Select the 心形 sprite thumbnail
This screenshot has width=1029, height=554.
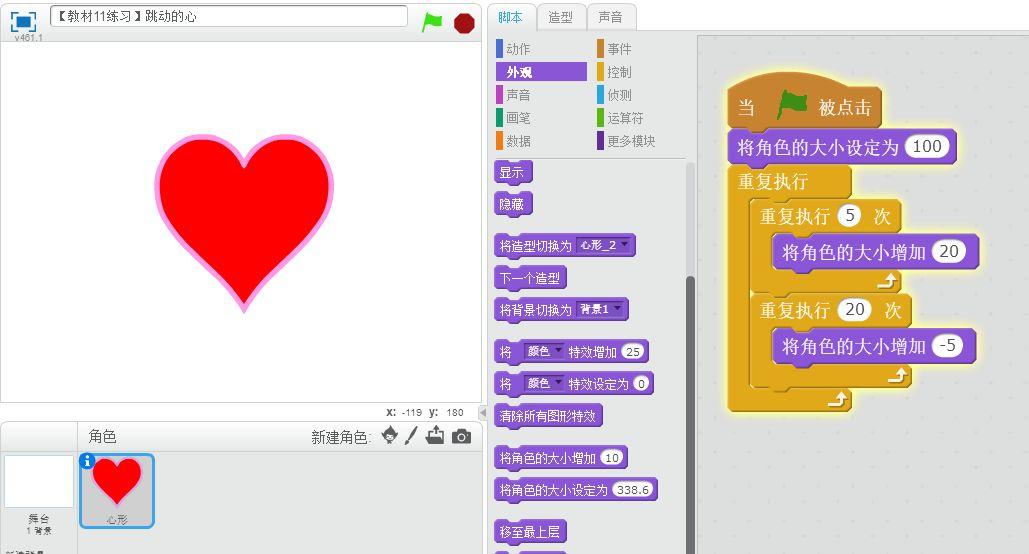(117, 490)
